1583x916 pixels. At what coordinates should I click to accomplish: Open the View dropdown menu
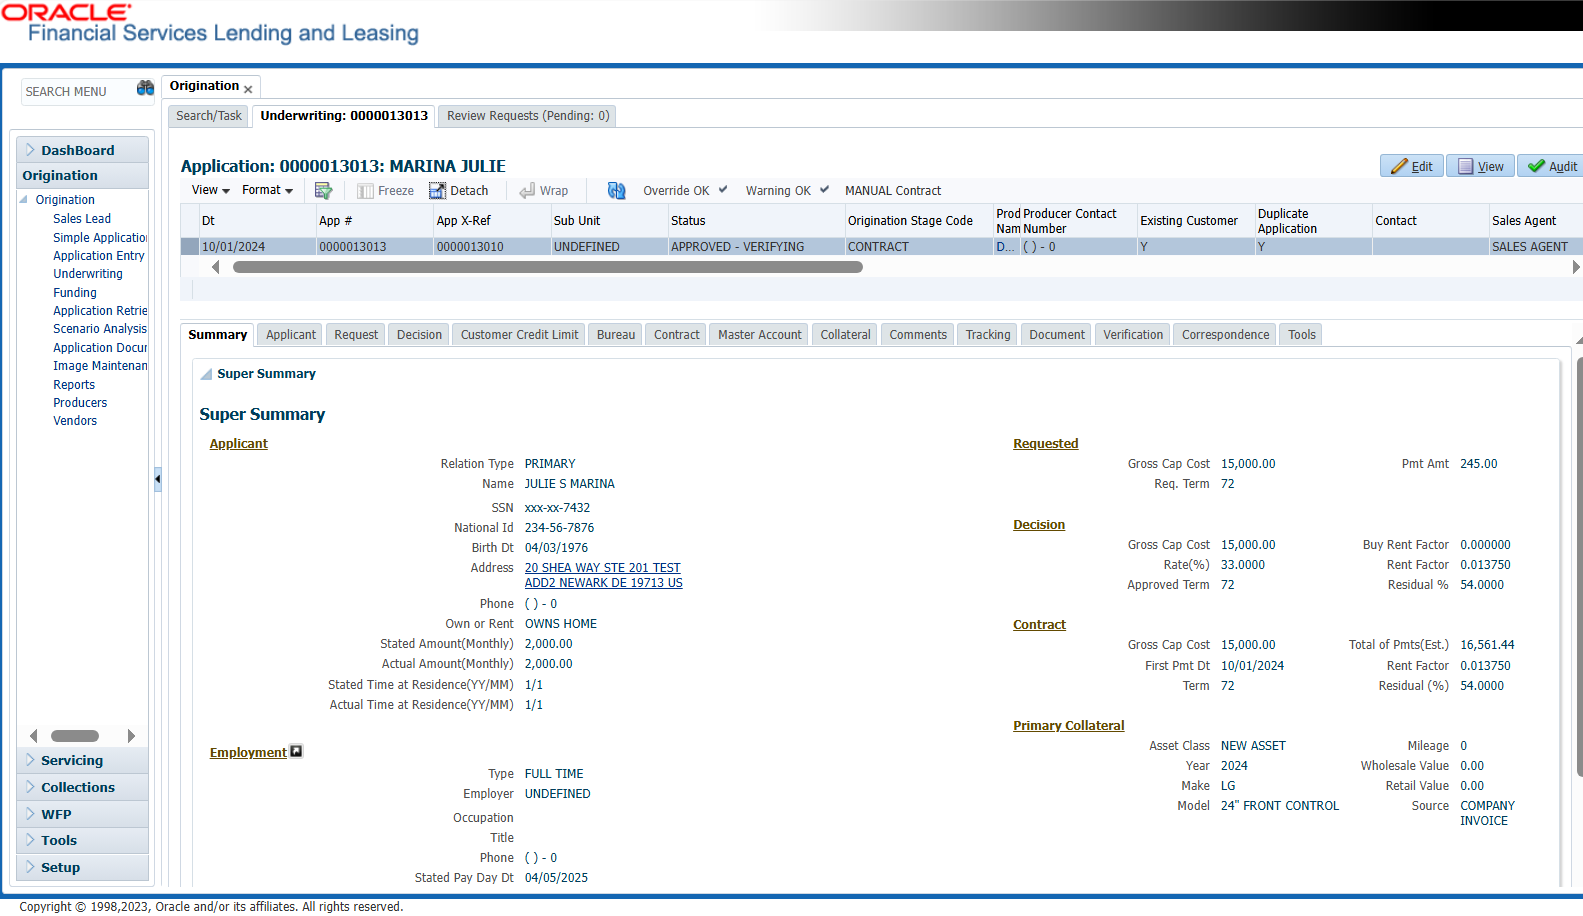pos(210,190)
